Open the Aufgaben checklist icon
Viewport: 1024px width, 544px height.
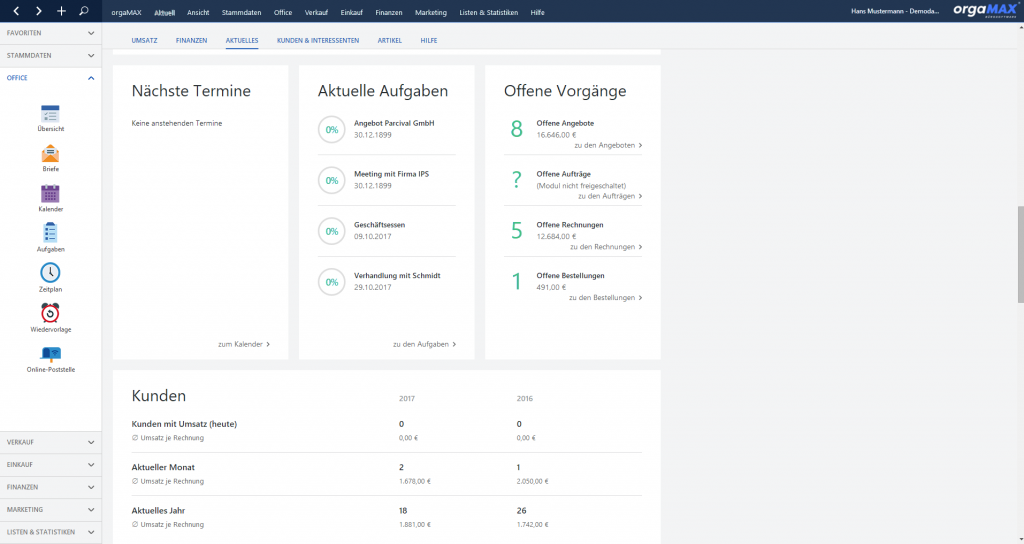(50, 233)
